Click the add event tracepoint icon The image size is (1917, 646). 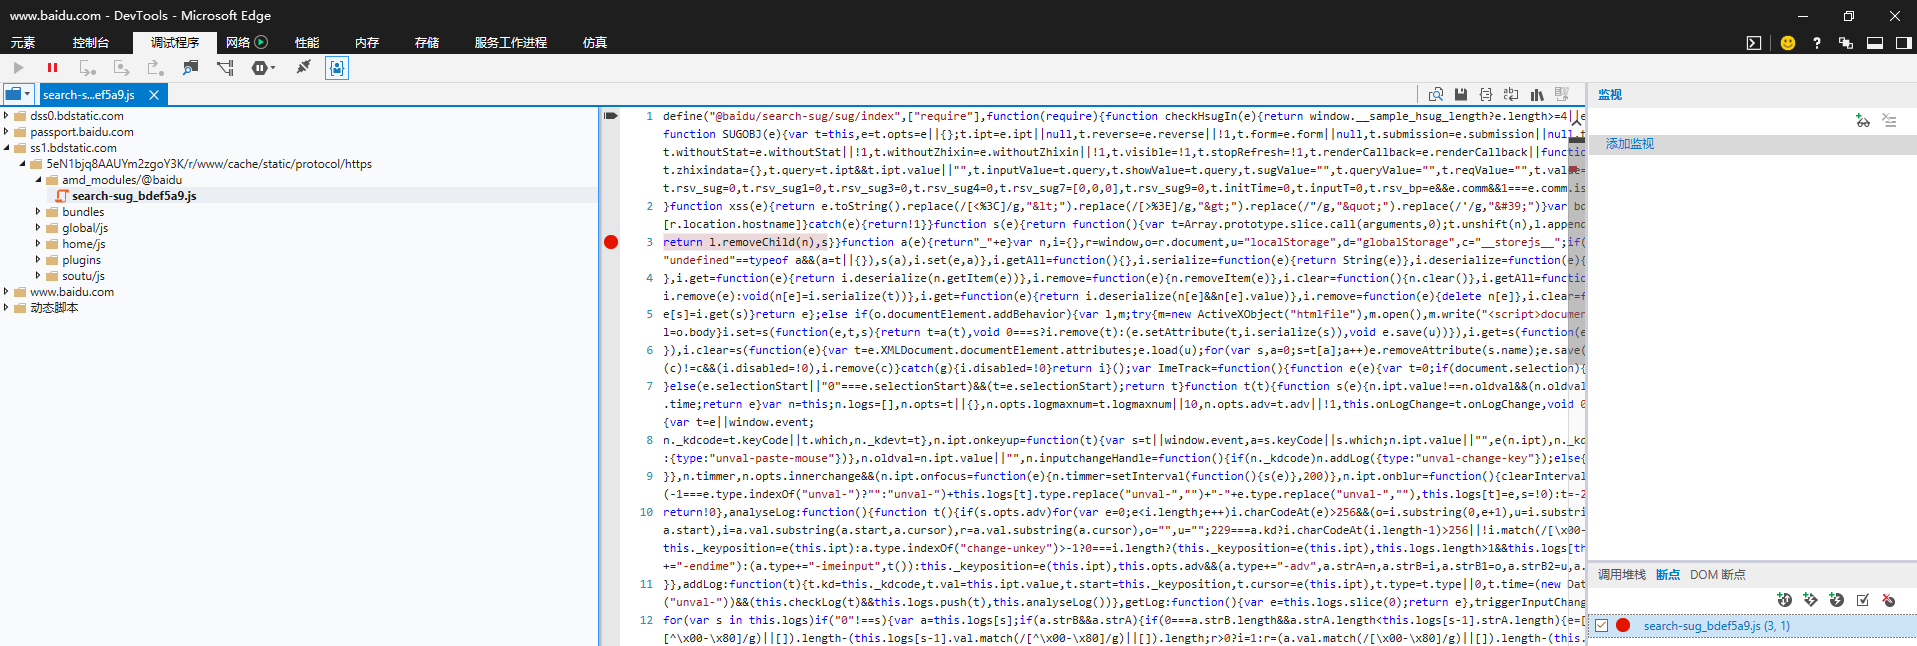(x=1810, y=600)
